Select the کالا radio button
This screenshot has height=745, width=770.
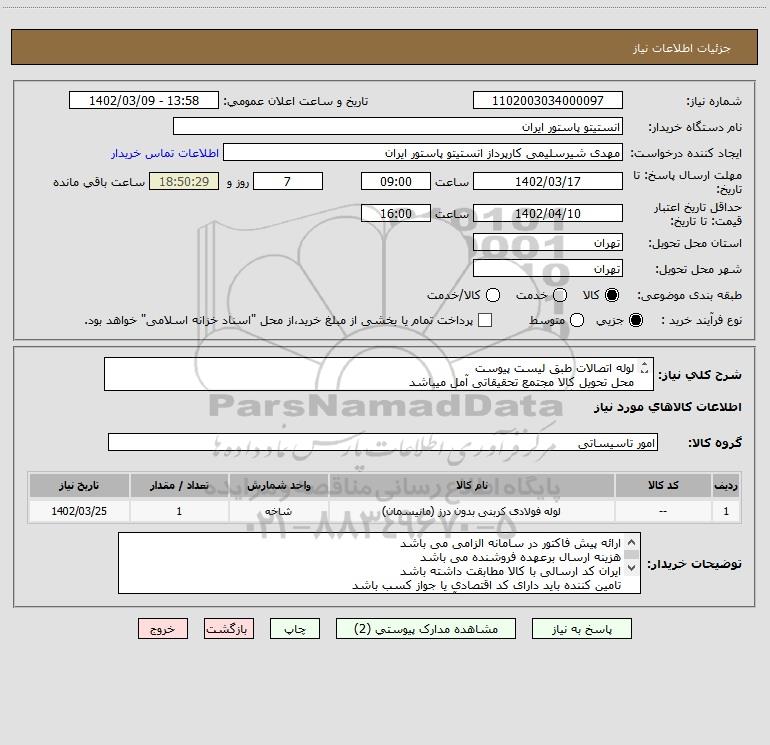coord(612,295)
